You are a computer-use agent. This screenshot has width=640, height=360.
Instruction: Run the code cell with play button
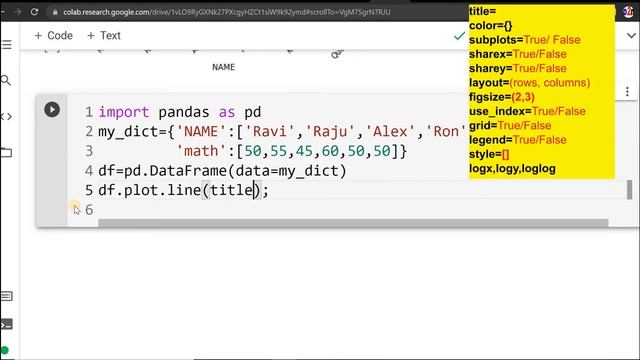[x=52, y=110]
